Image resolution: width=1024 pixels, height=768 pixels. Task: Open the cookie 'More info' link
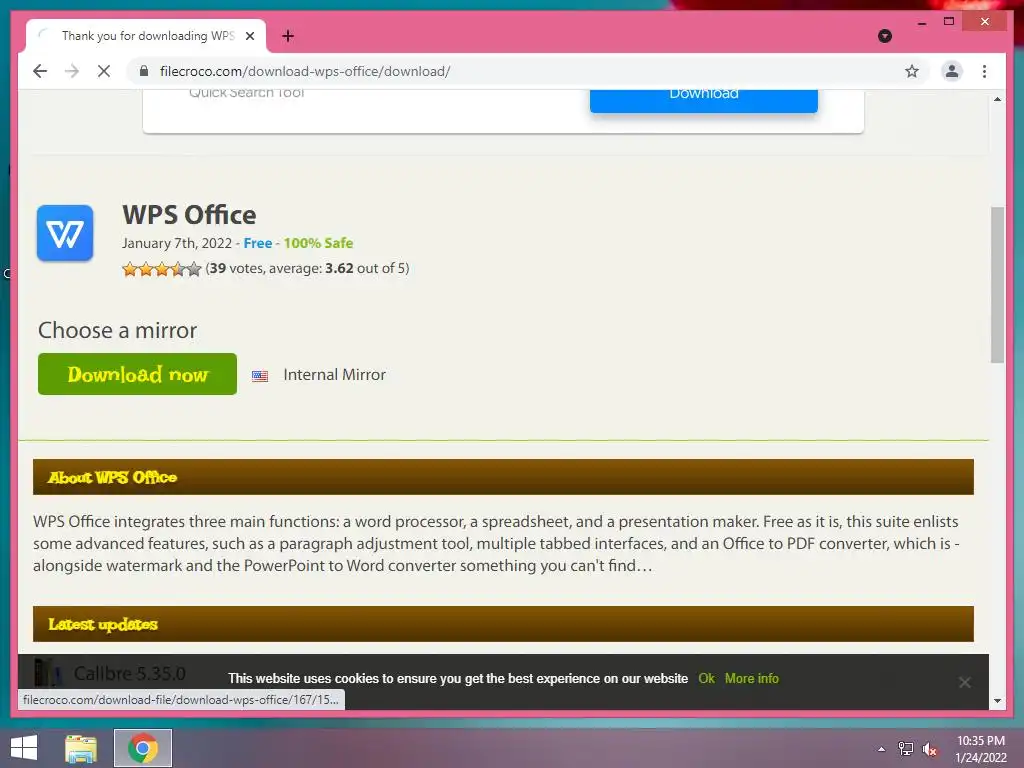(x=752, y=679)
